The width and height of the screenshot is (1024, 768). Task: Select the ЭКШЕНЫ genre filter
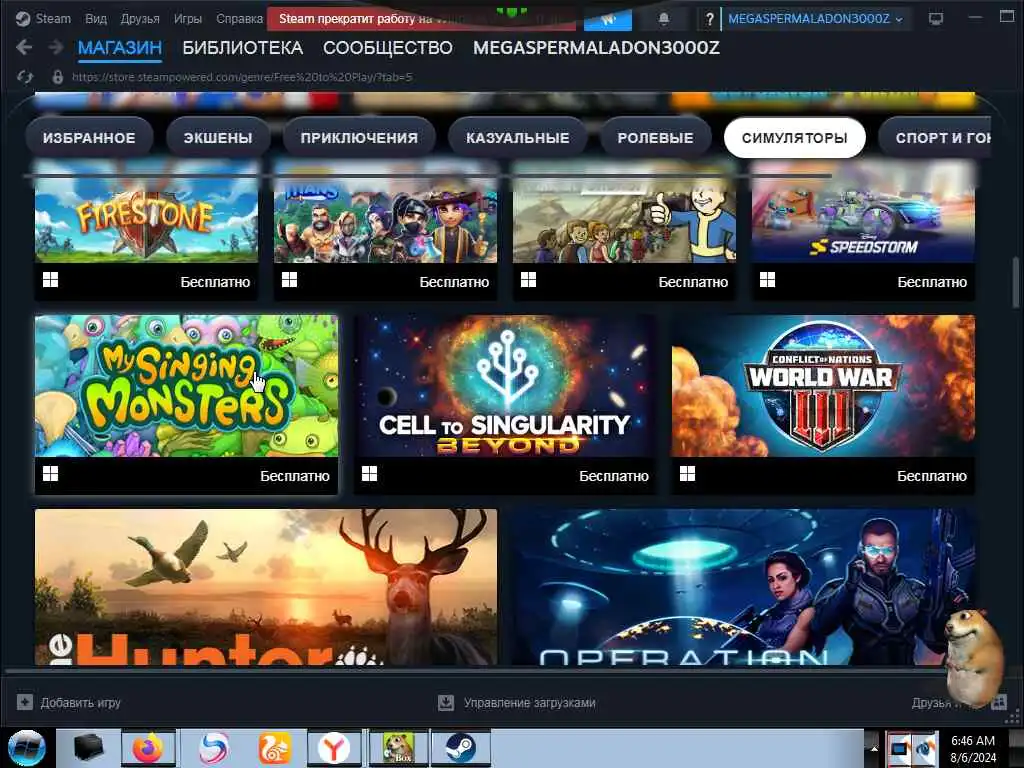(x=217, y=138)
